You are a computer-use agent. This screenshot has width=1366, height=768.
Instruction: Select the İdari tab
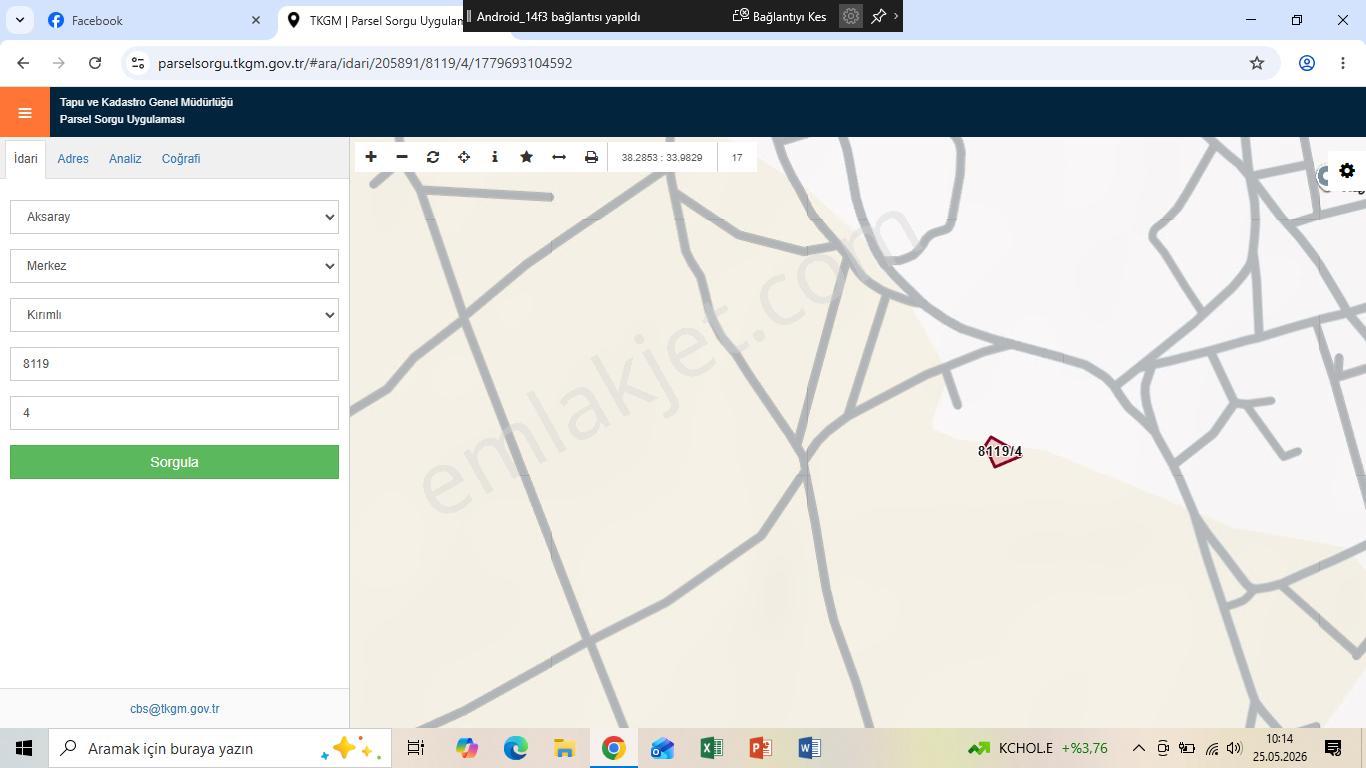tap(25, 159)
